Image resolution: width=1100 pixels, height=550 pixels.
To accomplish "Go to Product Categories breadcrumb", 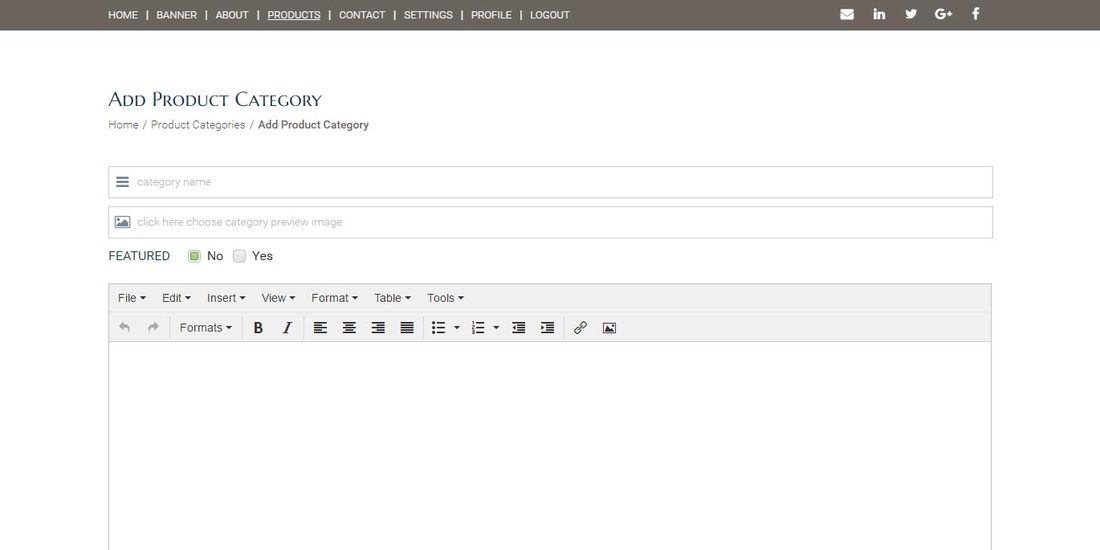I will click(x=198, y=125).
